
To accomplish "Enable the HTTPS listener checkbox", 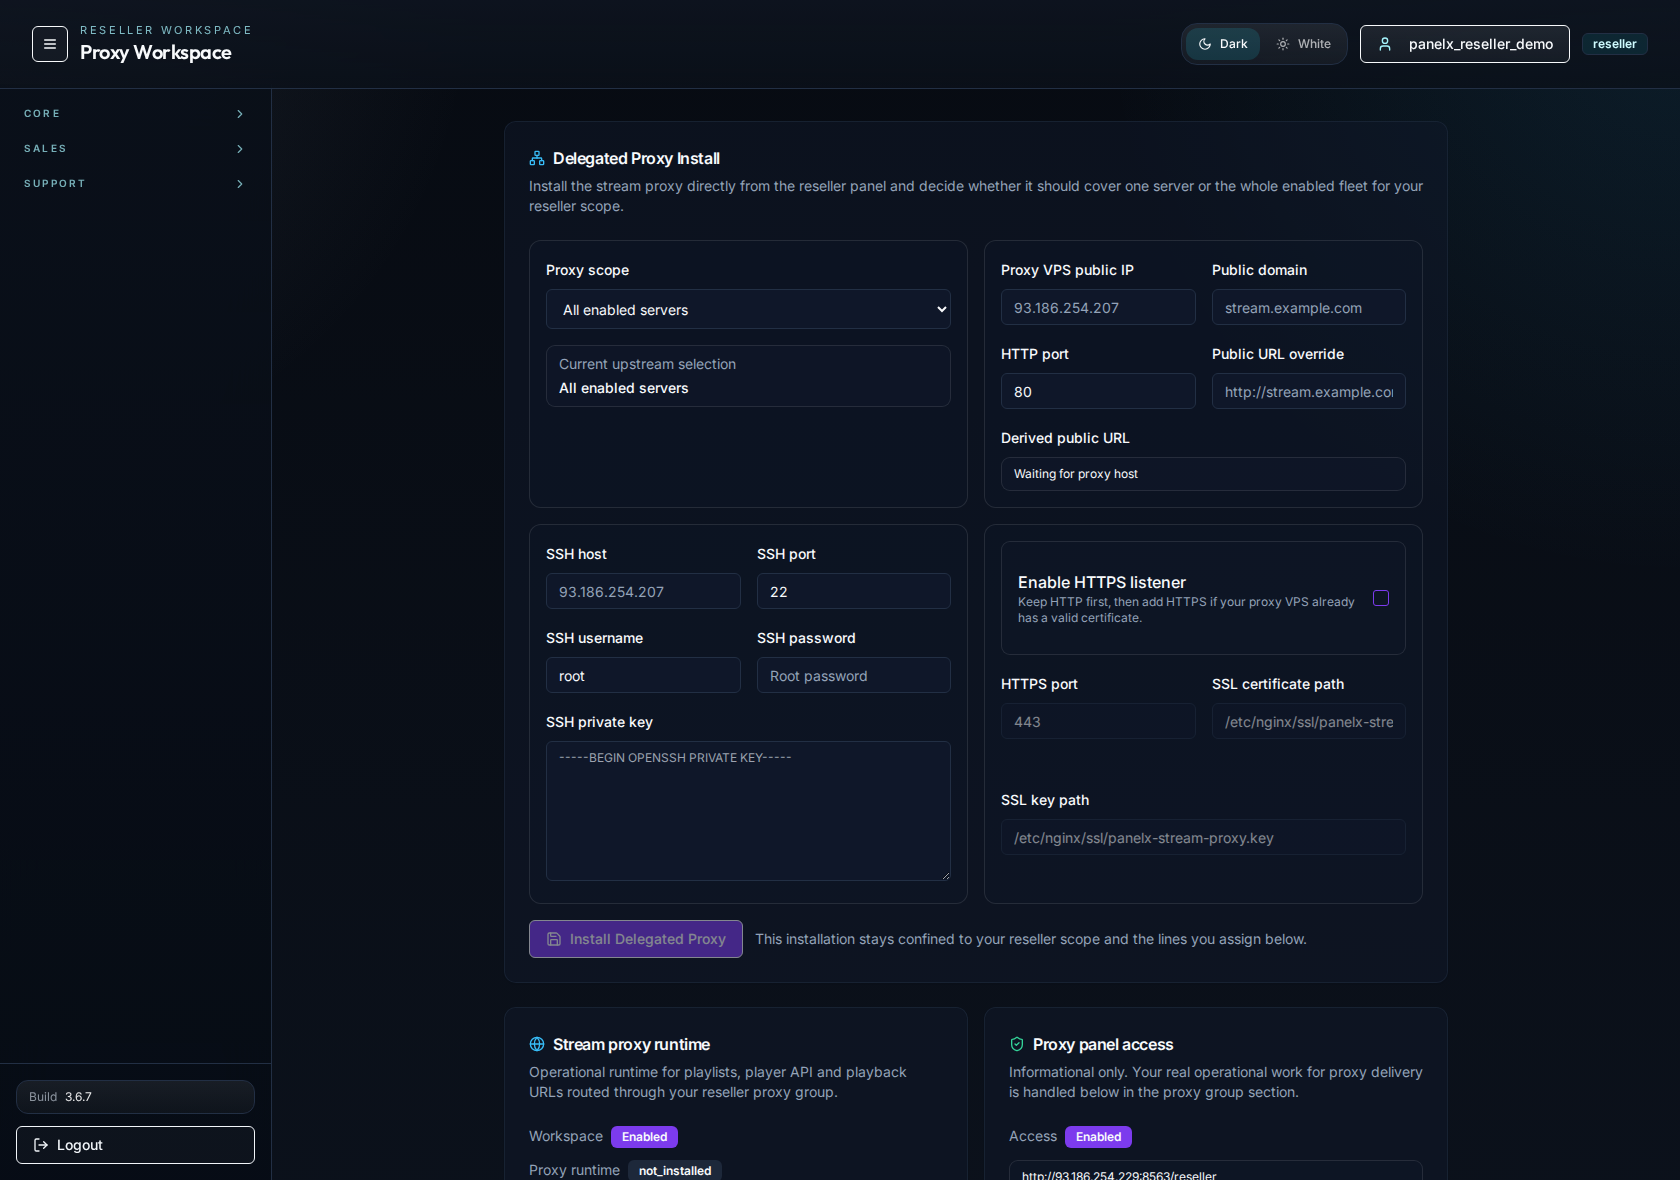I will pos(1381,598).
